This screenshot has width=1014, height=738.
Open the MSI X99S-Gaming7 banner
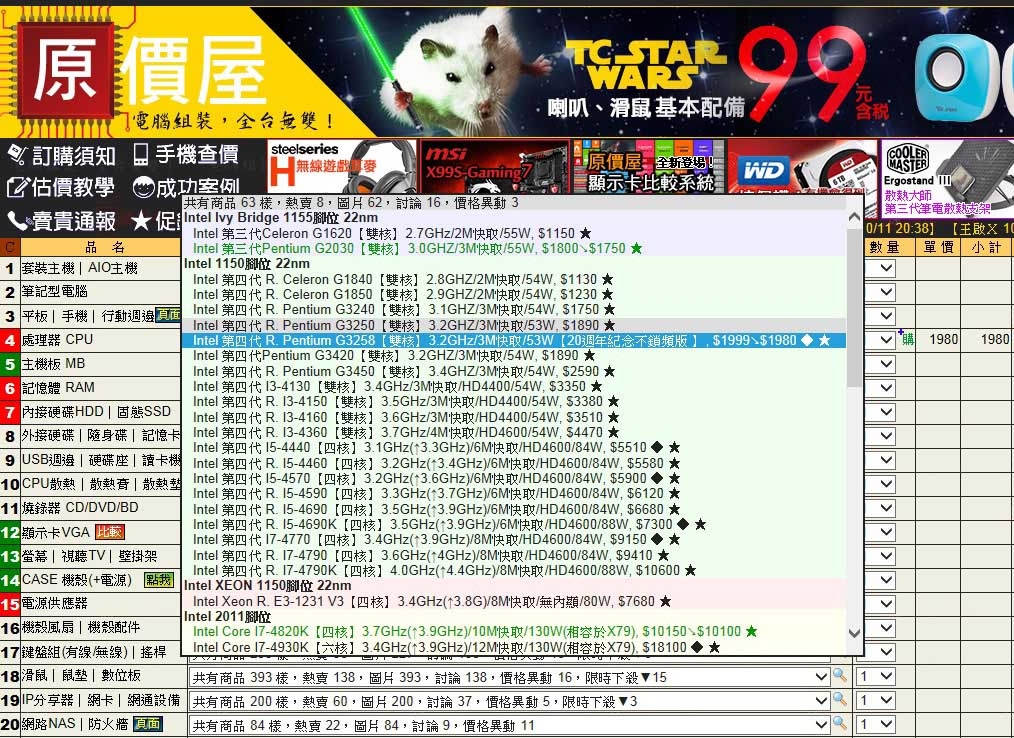[x=494, y=166]
